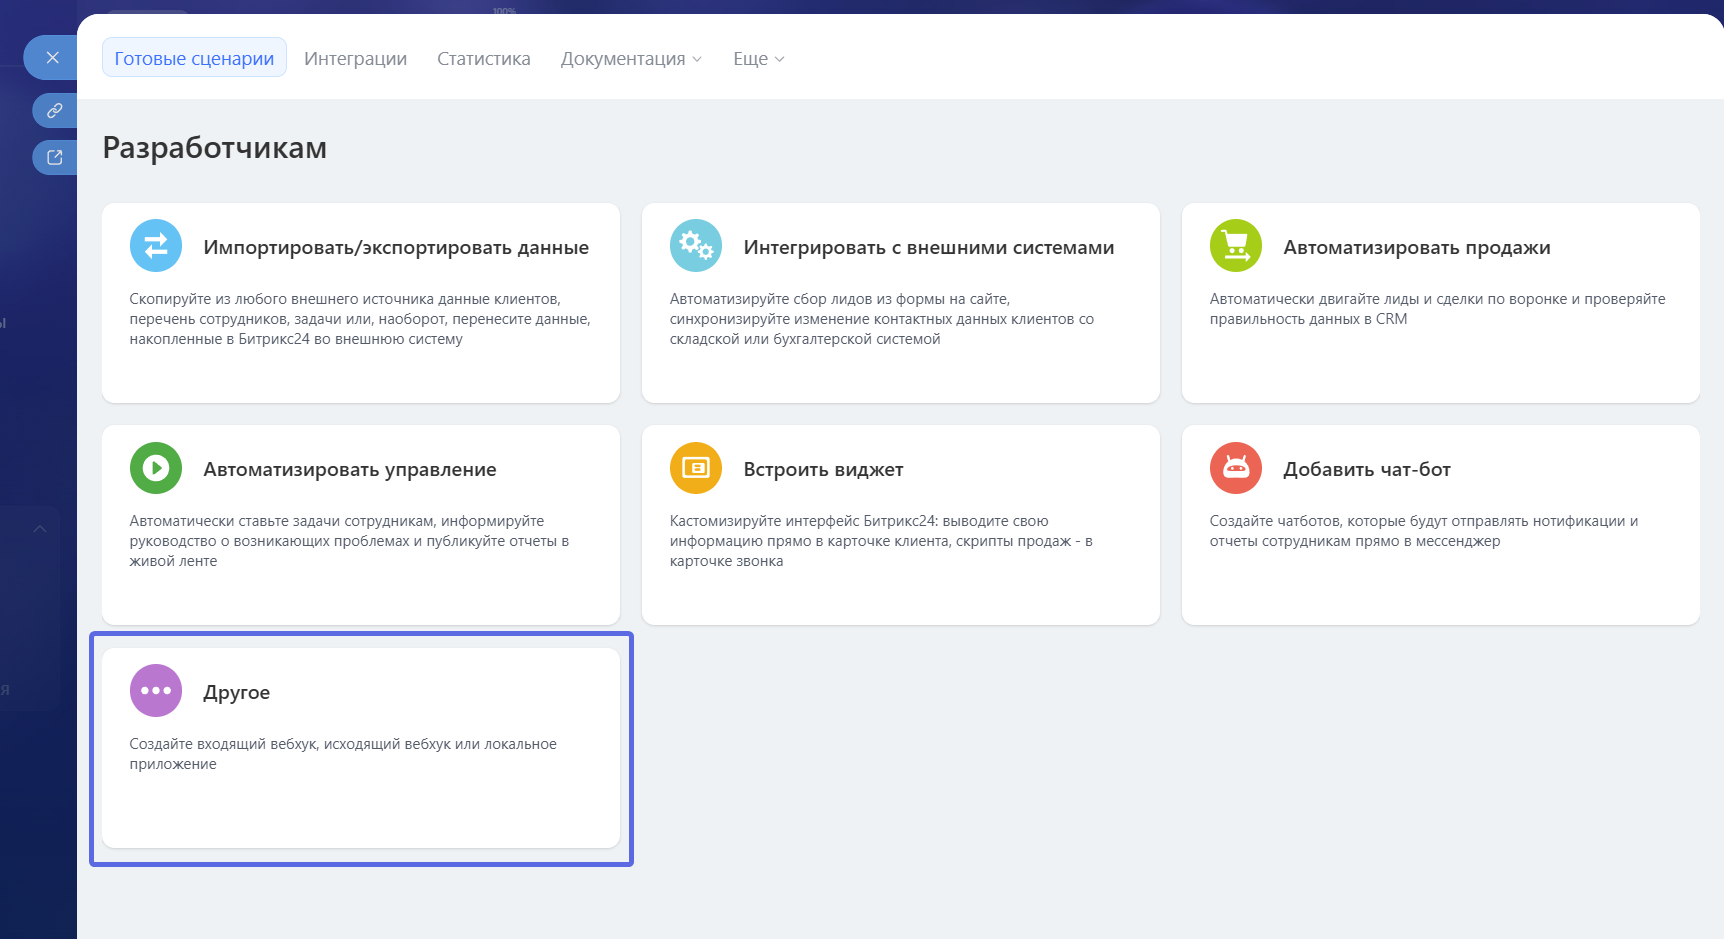Open the Статистика tab
This screenshot has height=939, width=1724.
484,58
